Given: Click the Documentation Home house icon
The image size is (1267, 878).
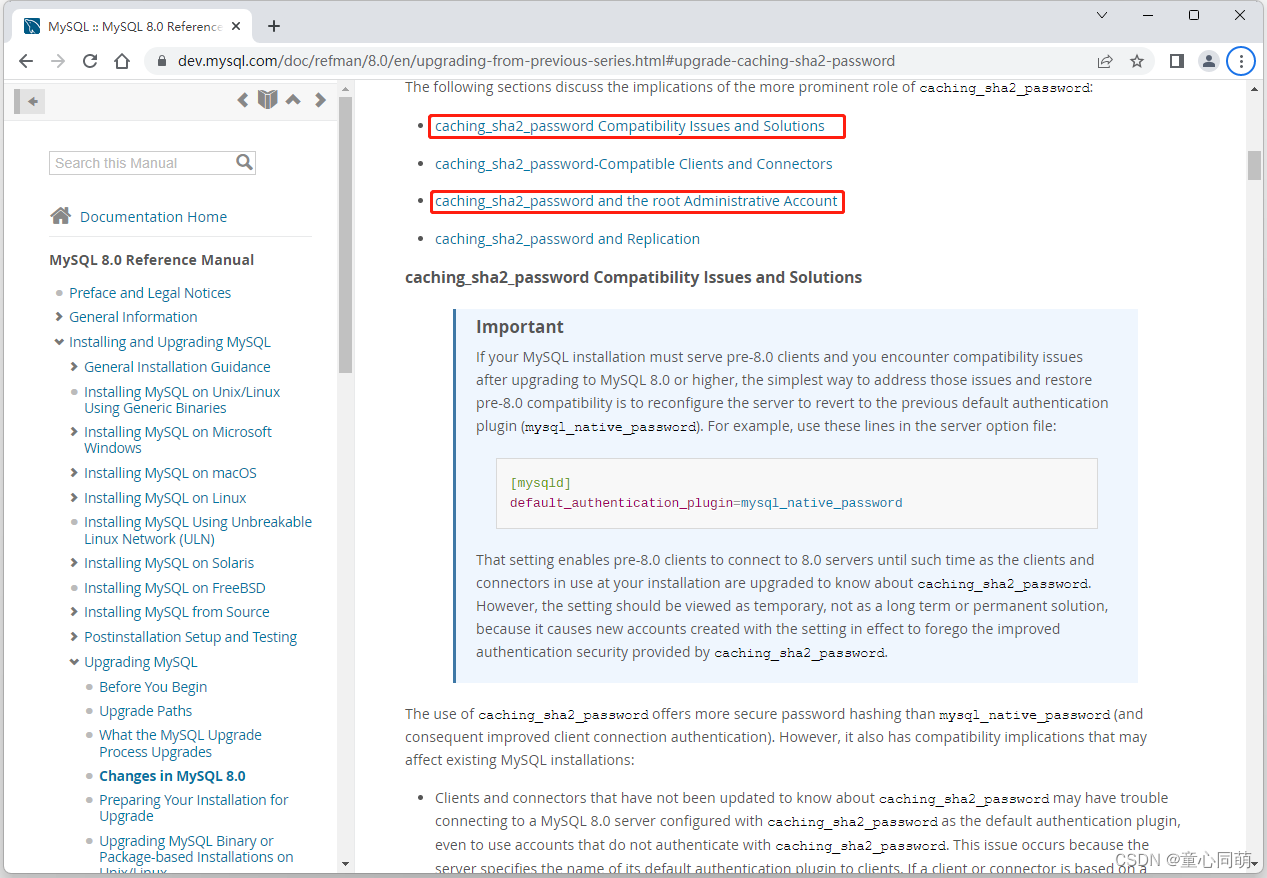Looking at the screenshot, I should (61, 216).
